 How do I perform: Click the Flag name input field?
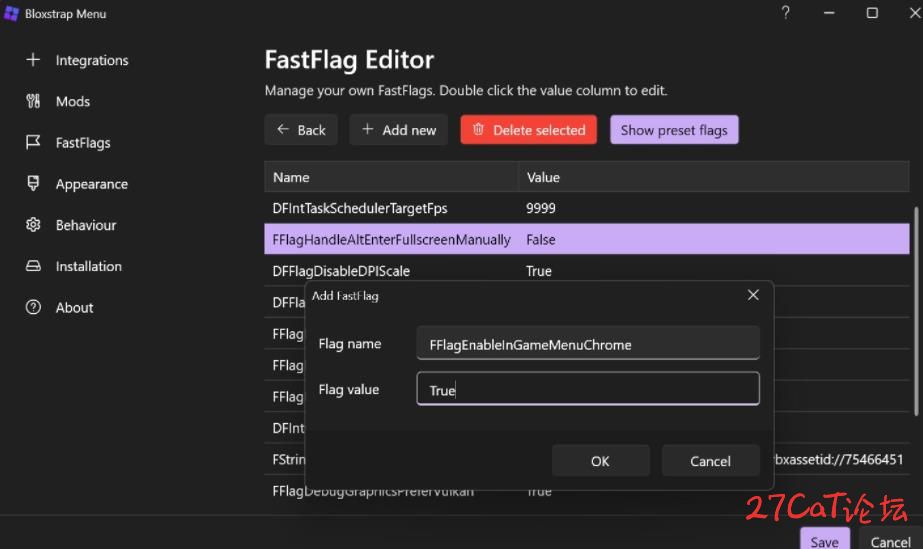tap(588, 344)
